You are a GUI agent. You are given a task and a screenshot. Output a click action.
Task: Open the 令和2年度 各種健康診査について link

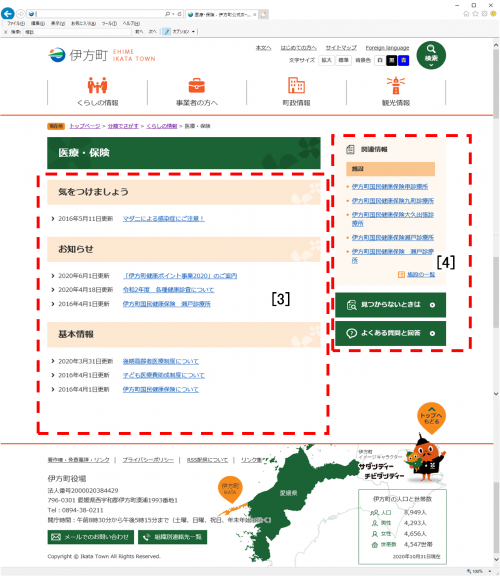[168, 290]
